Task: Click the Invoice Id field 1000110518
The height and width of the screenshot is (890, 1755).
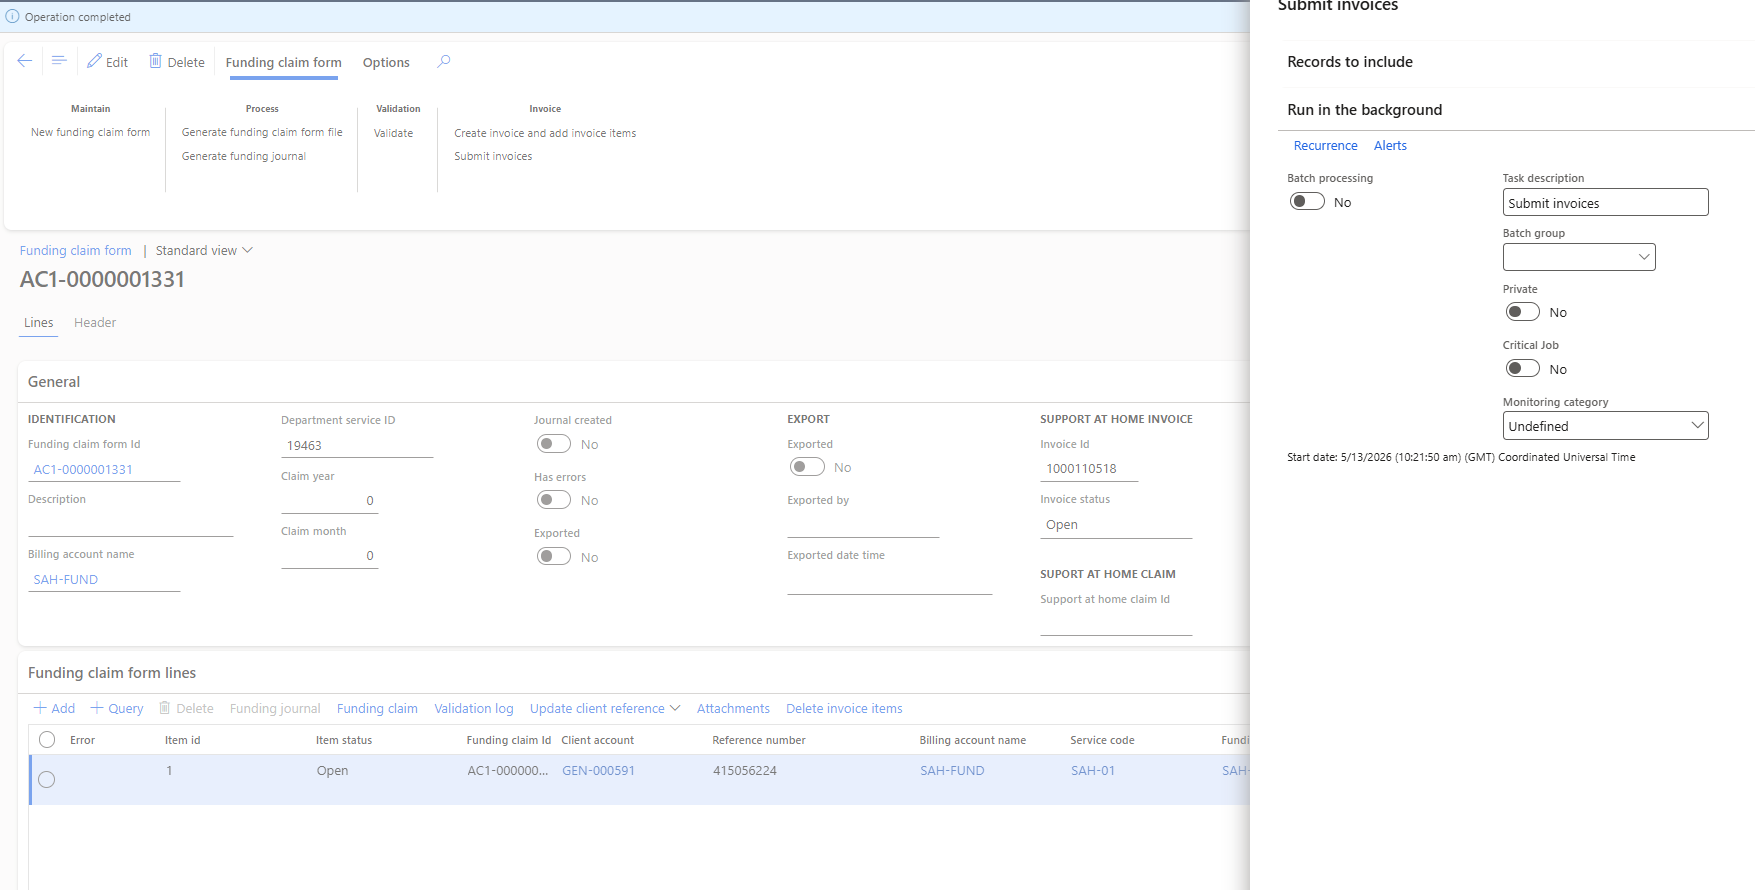Action: pyautogui.click(x=1089, y=468)
